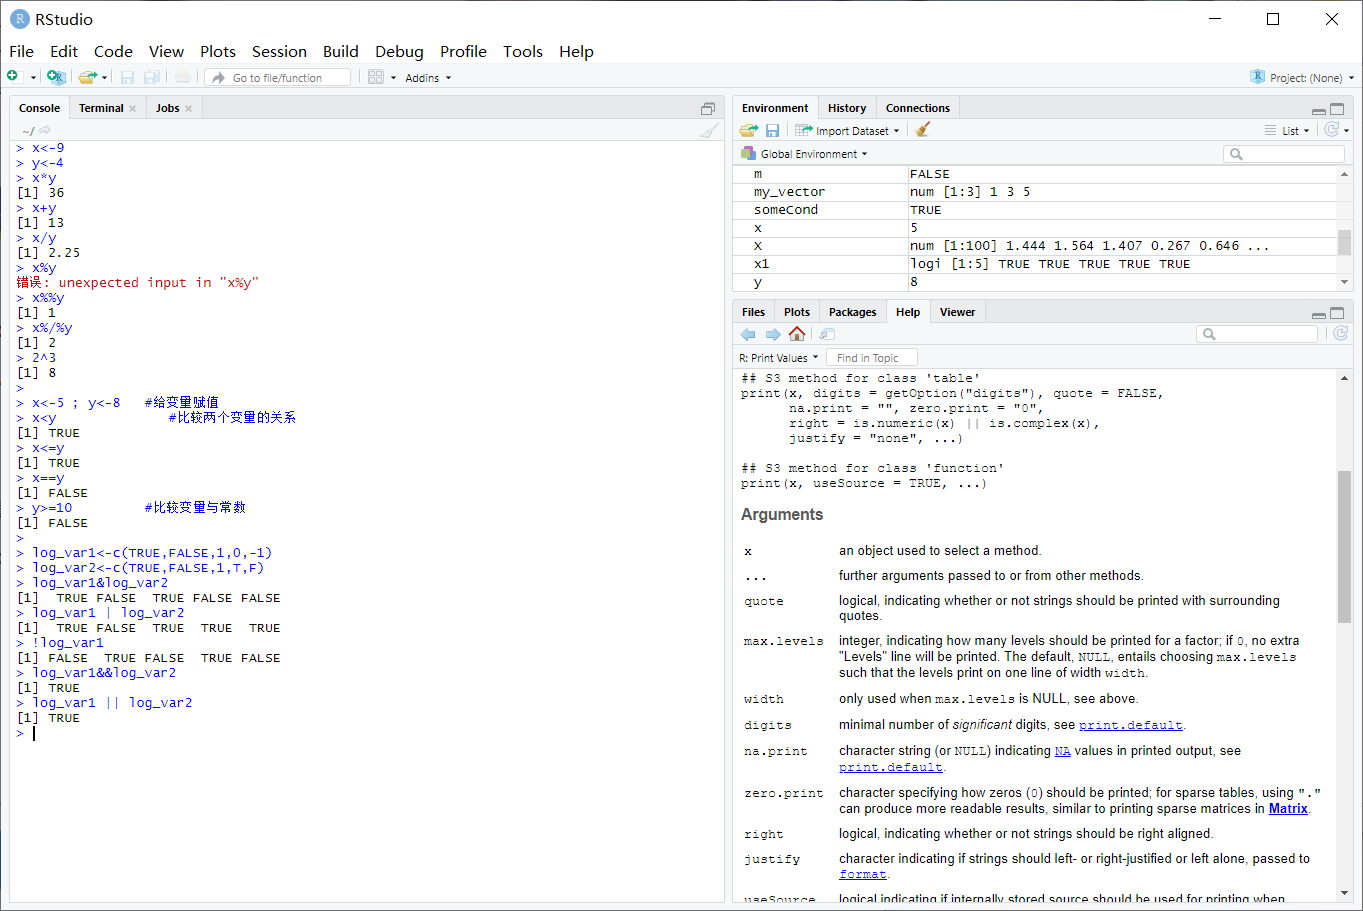Load workspace in Environment pane
Image resolution: width=1363 pixels, height=911 pixels.
click(x=749, y=130)
